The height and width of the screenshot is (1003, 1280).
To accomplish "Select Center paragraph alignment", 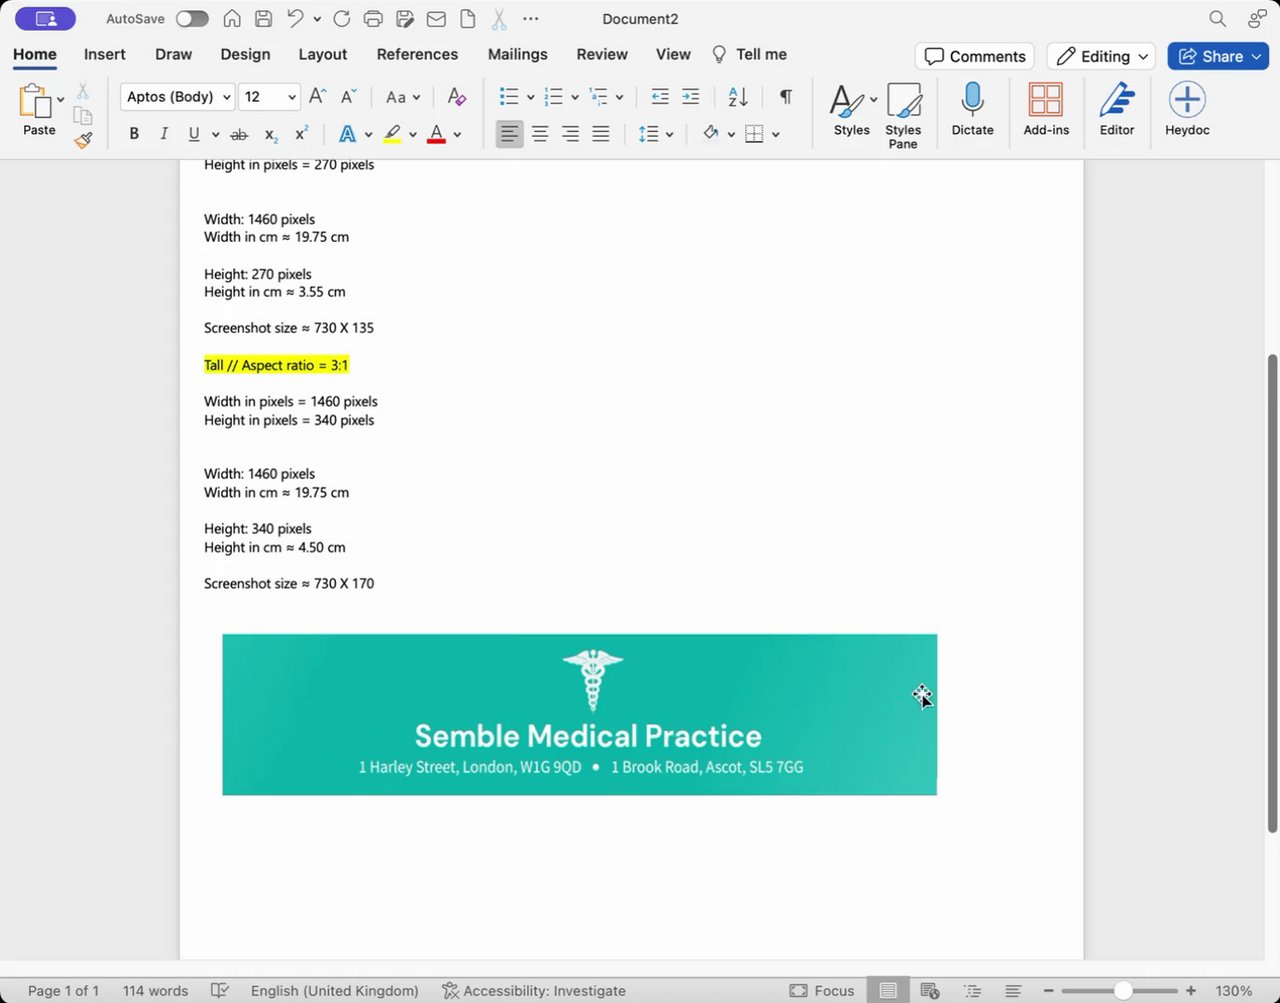I will [540, 134].
